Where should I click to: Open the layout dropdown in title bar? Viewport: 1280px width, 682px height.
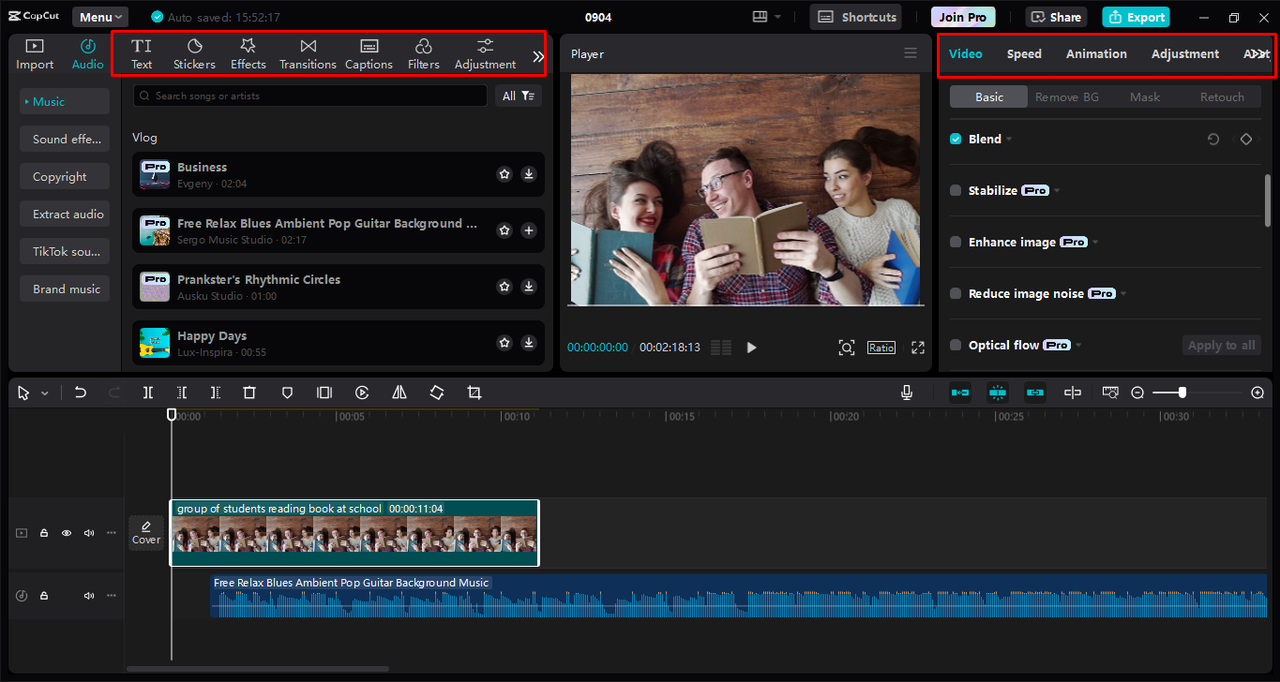click(768, 17)
